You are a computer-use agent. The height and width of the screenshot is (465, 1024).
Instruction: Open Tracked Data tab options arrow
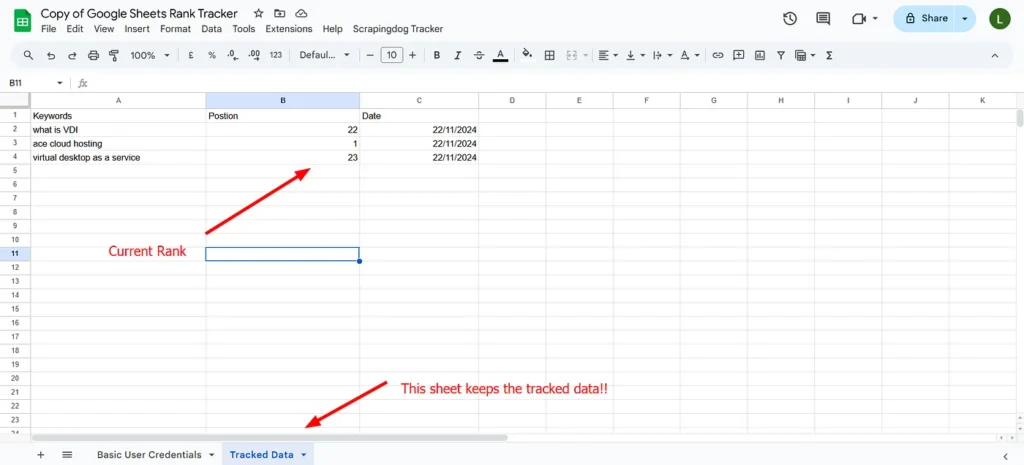[303, 455]
